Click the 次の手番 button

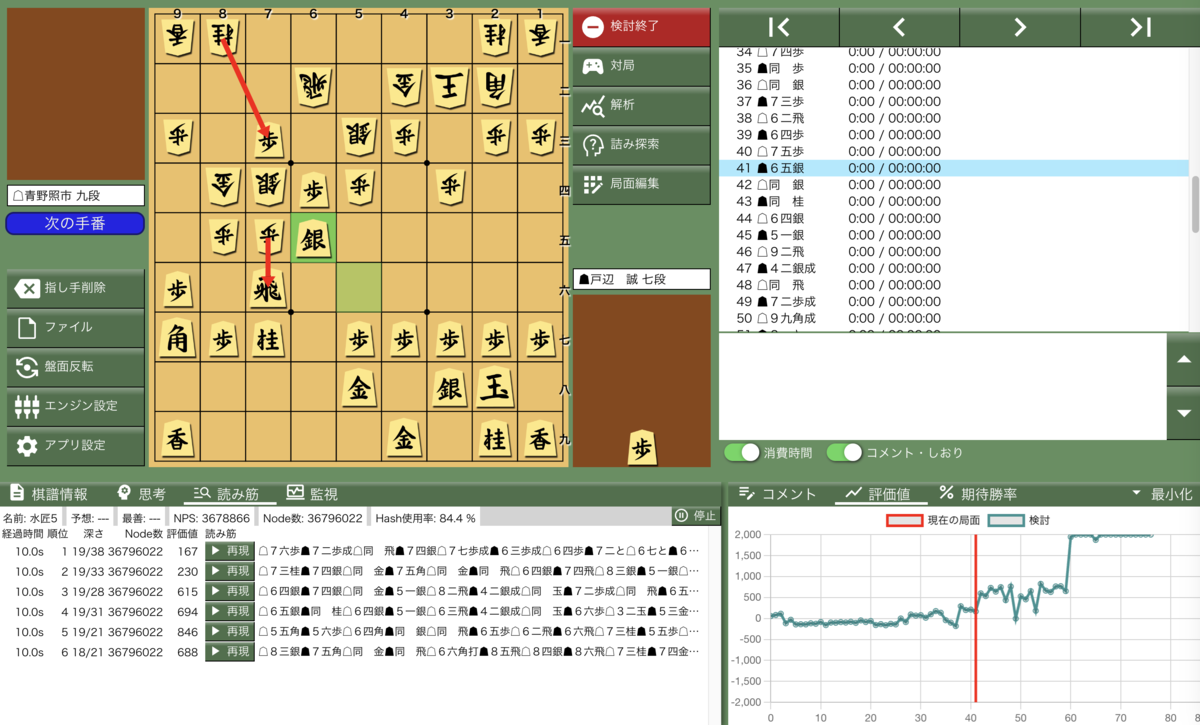click(x=73, y=225)
